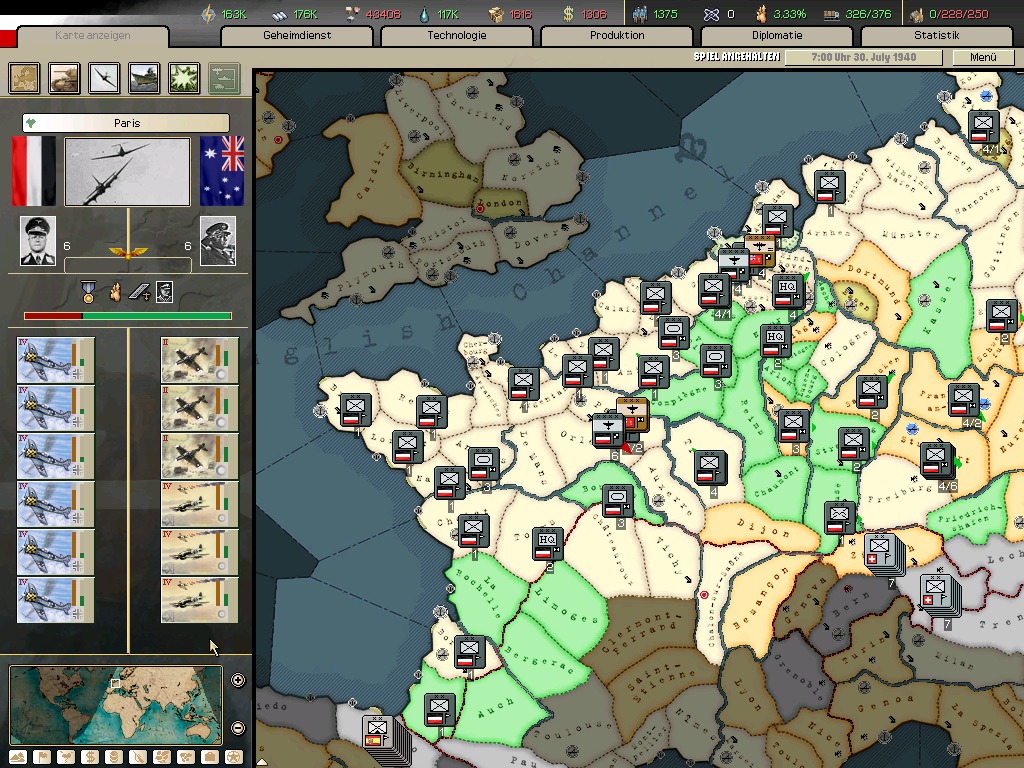The width and height of the screenshot is (1024, 768).
Task: Switch to the Technologie tab
Action: tap(457, 36)
